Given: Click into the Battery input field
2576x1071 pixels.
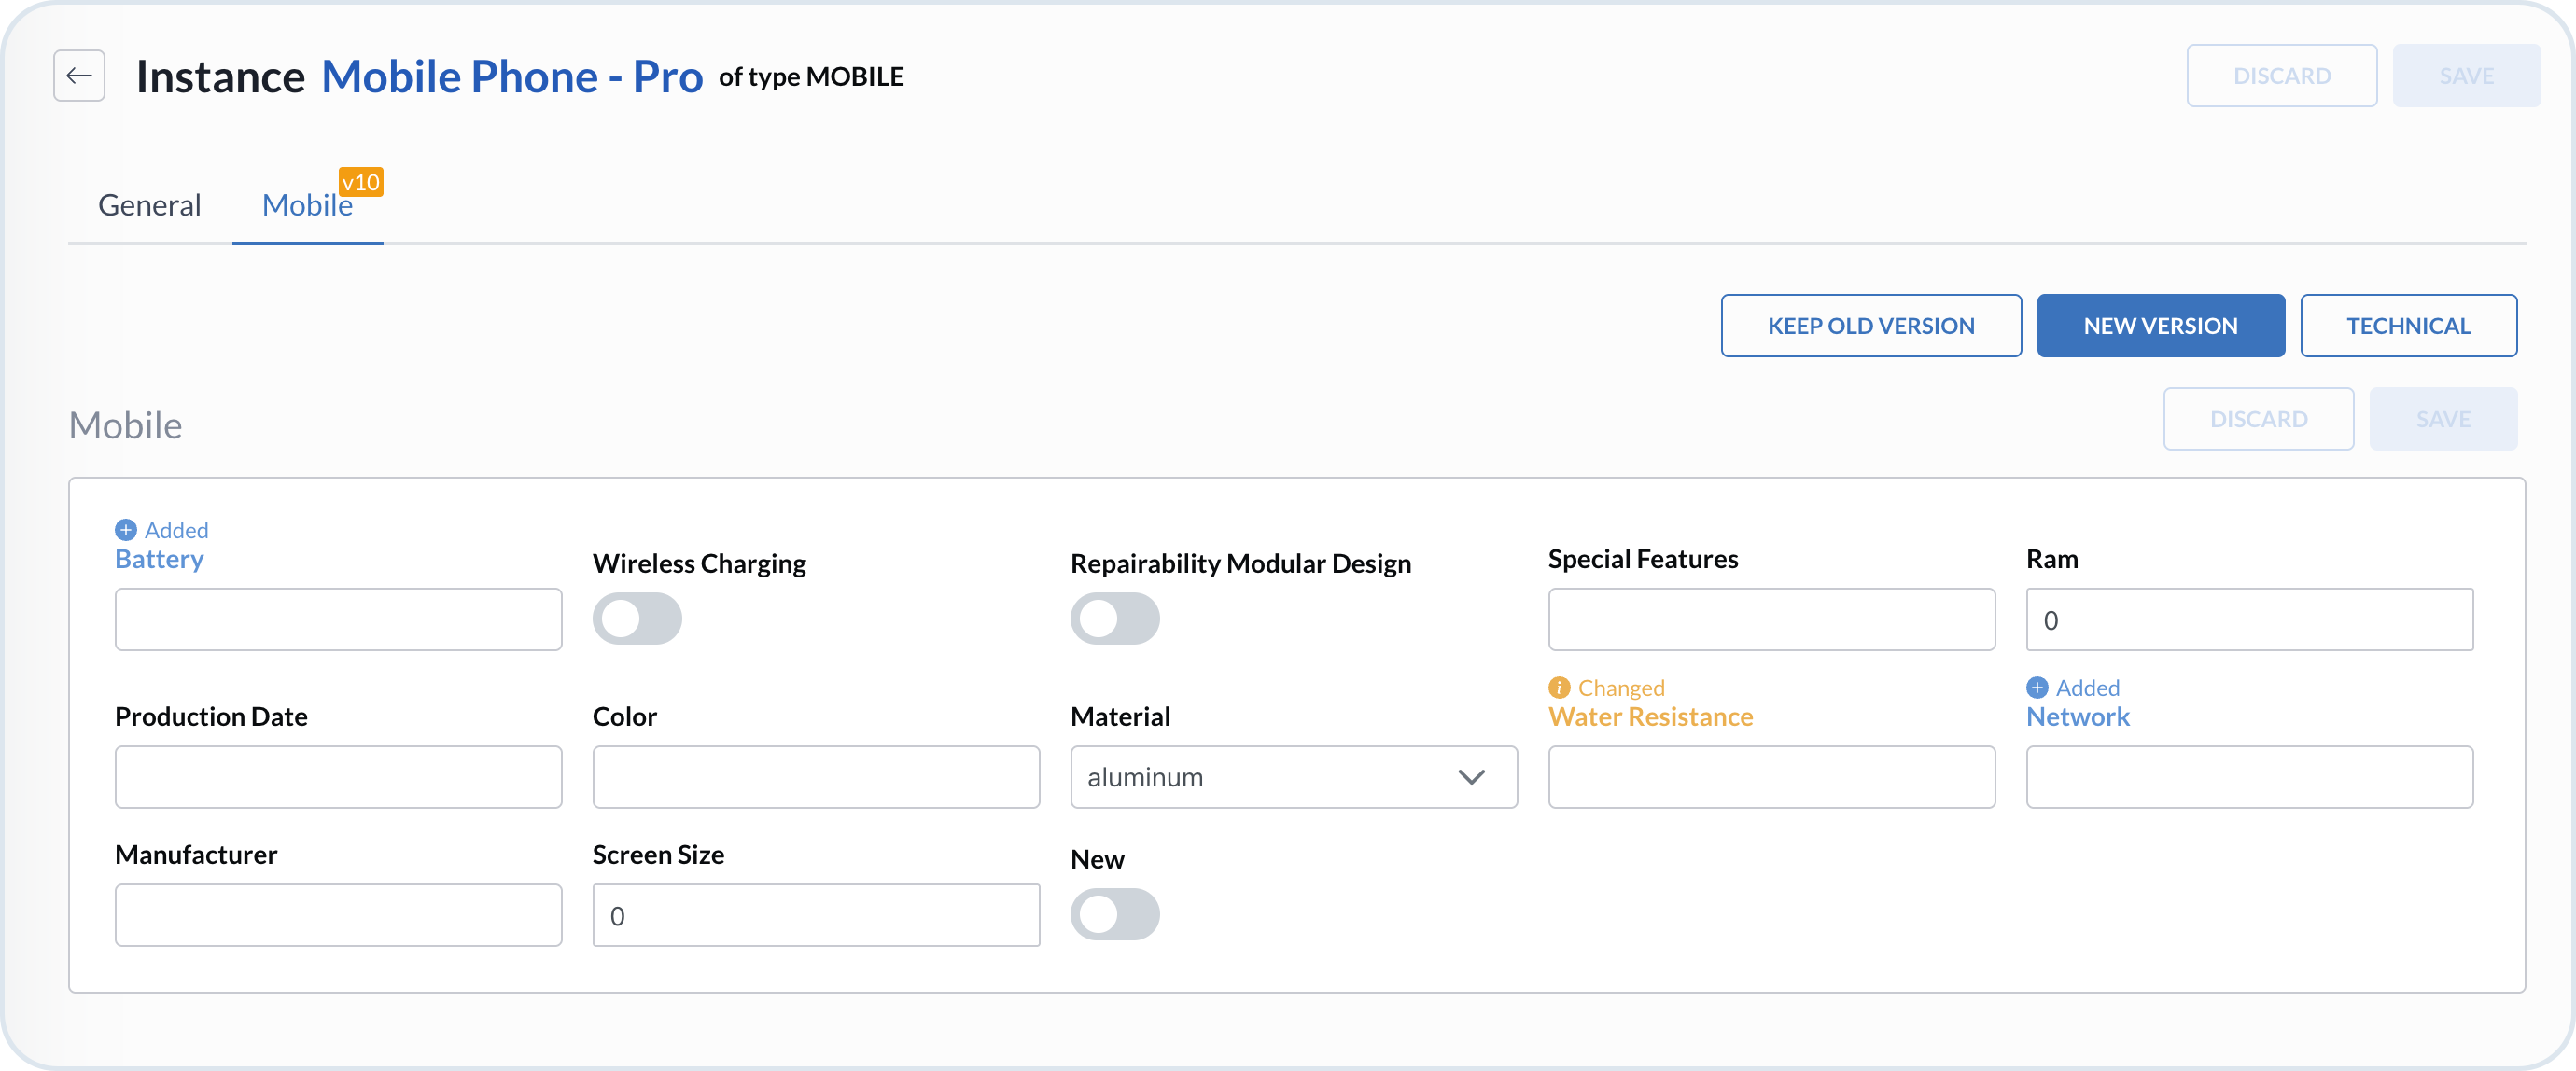Looking at the screenshot, I should tap(338, 619).
